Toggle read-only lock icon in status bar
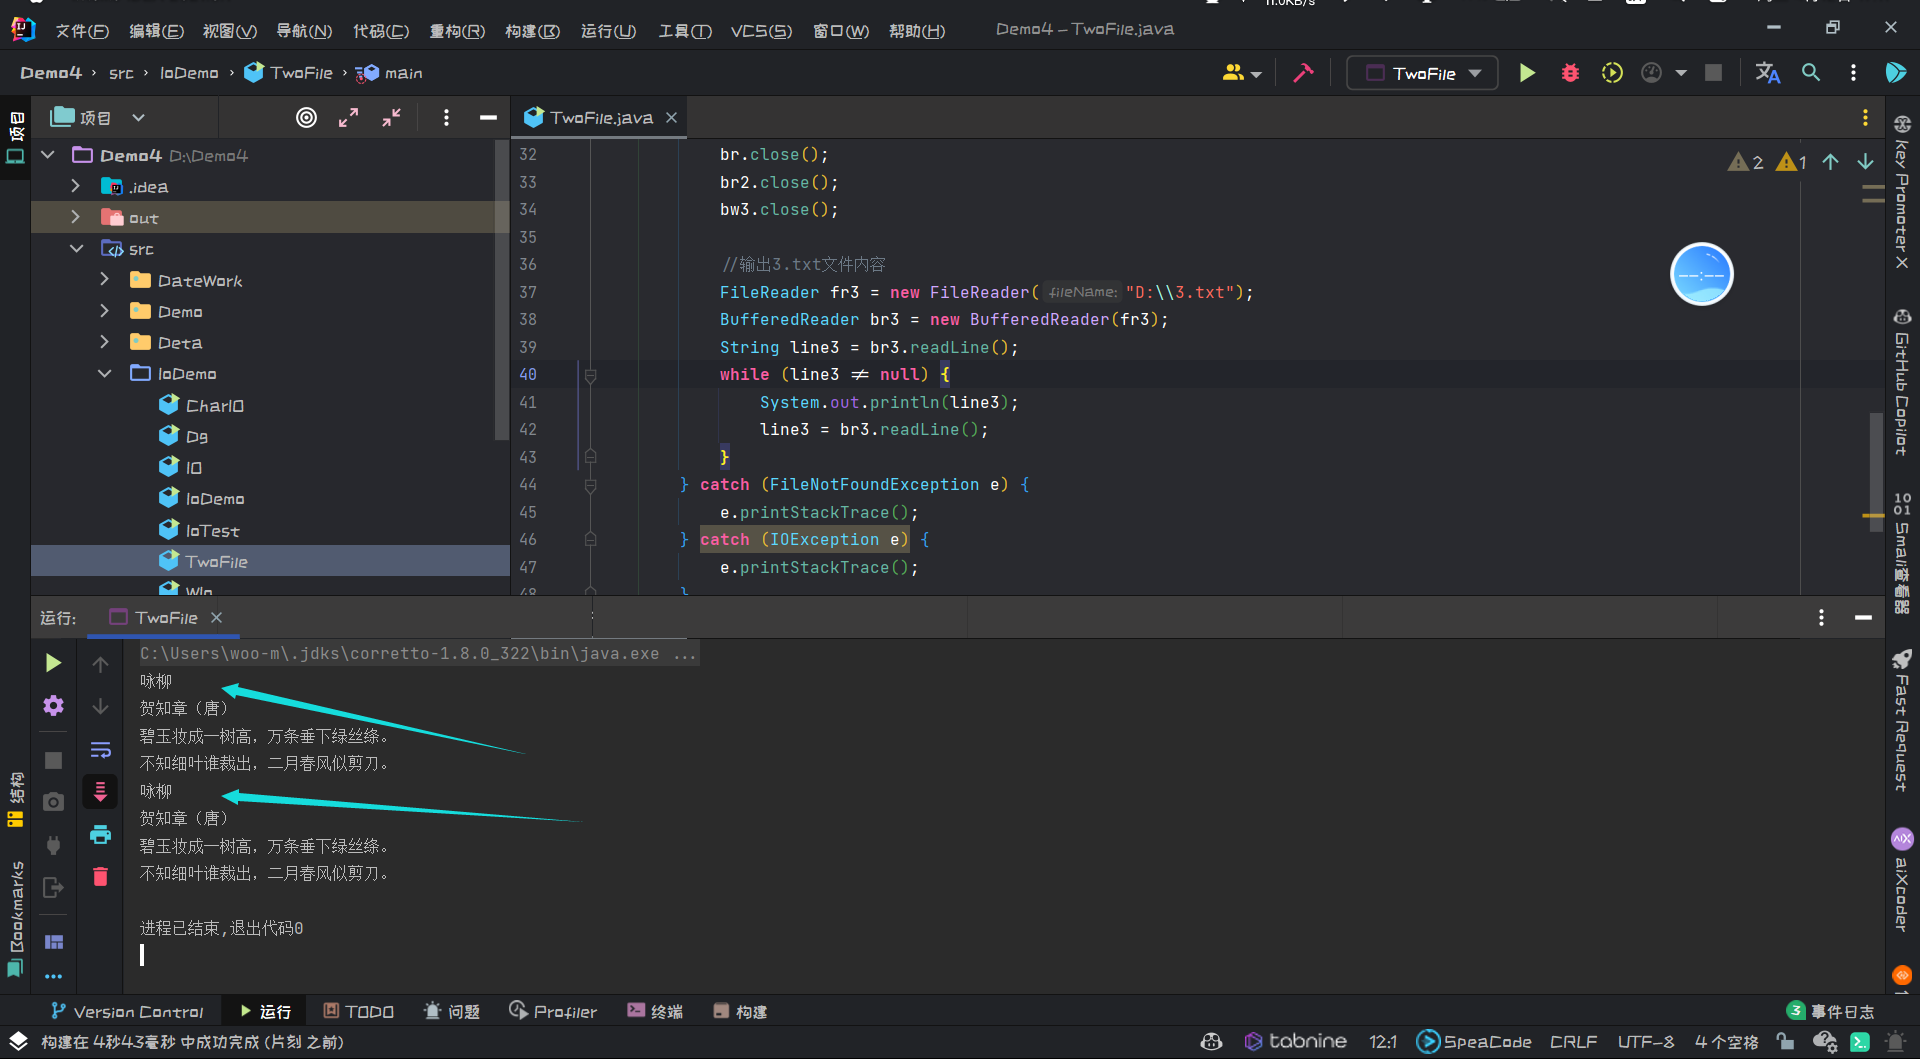 (1785, 1042)
